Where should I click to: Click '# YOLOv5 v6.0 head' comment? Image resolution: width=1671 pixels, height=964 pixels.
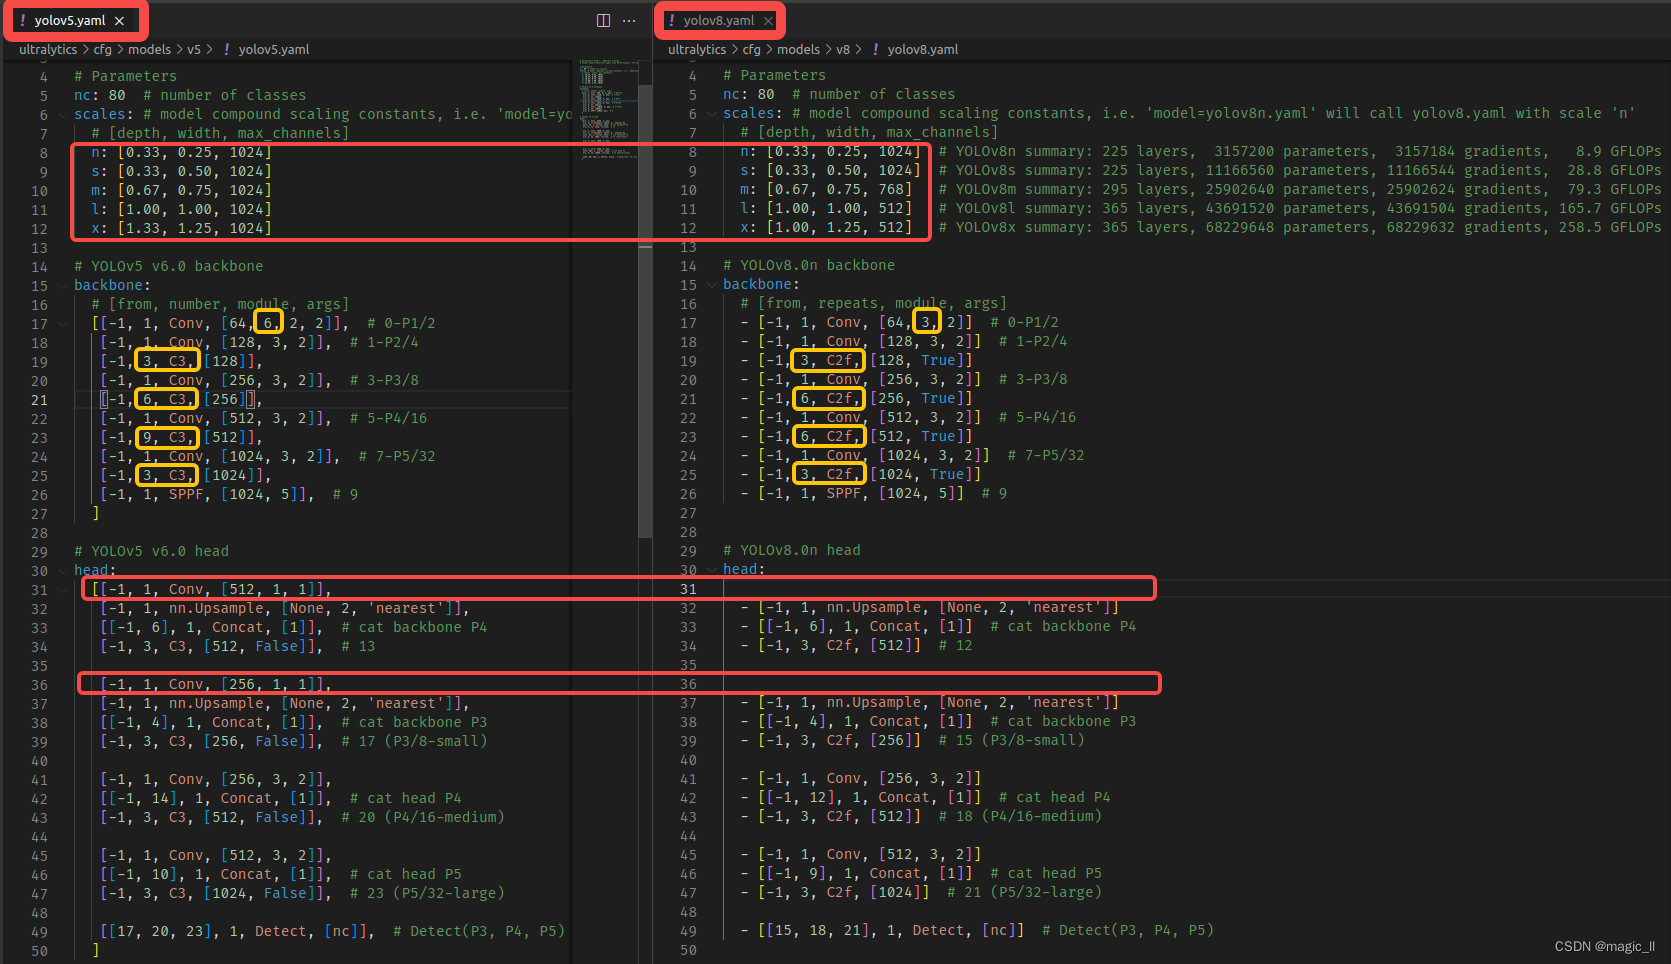pos(151,551)
